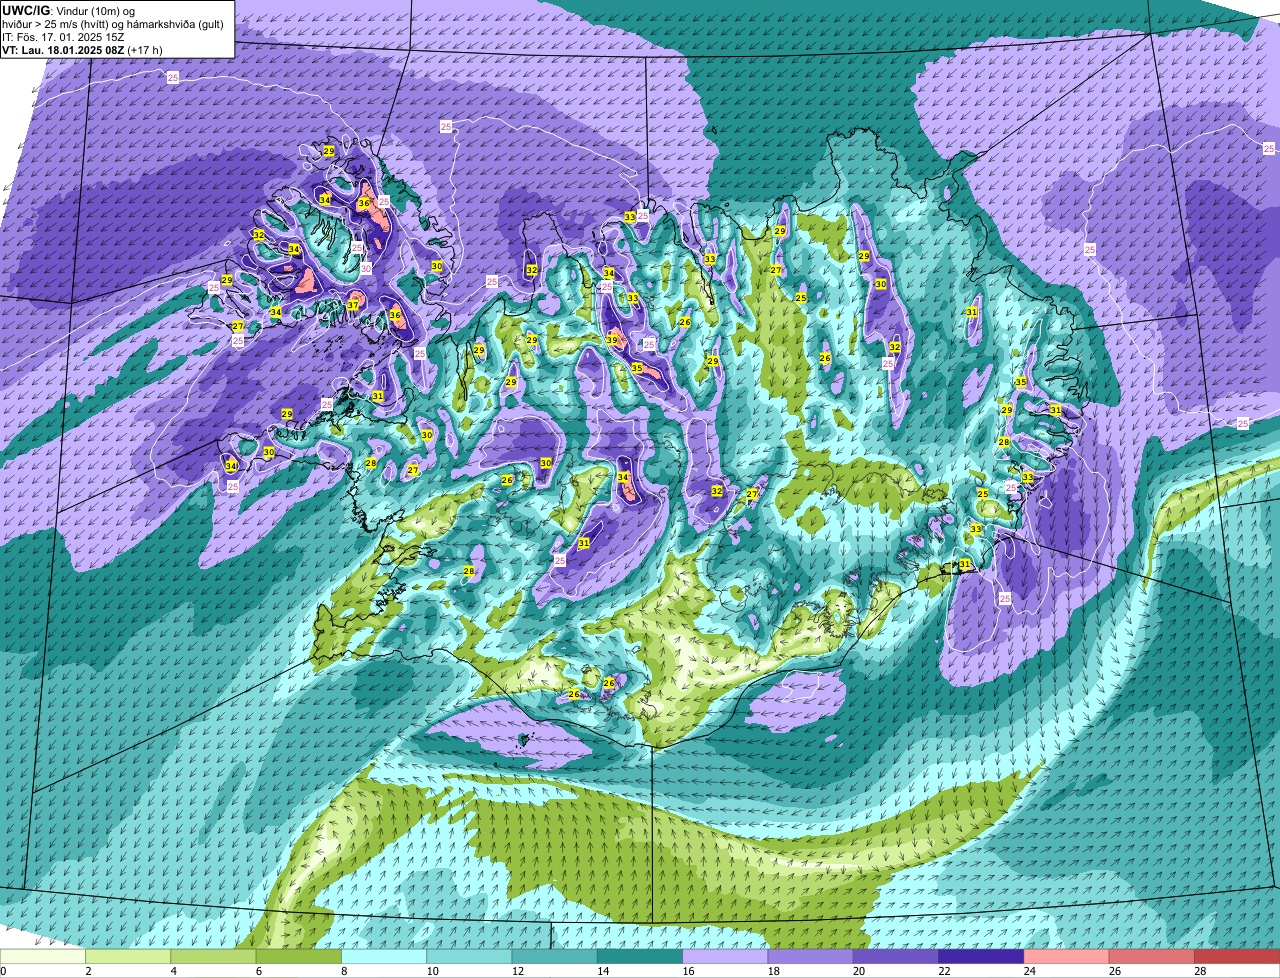Select the 2–4 m/s light green legend swatch
Screen dimensions: 1280x978
[x=128, y=956]
